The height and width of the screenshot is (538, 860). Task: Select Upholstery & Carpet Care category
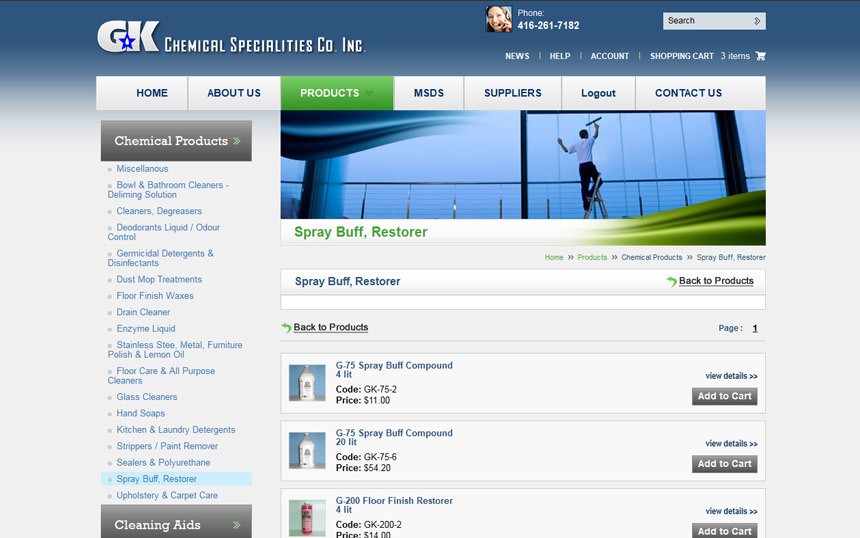(167, 496)
